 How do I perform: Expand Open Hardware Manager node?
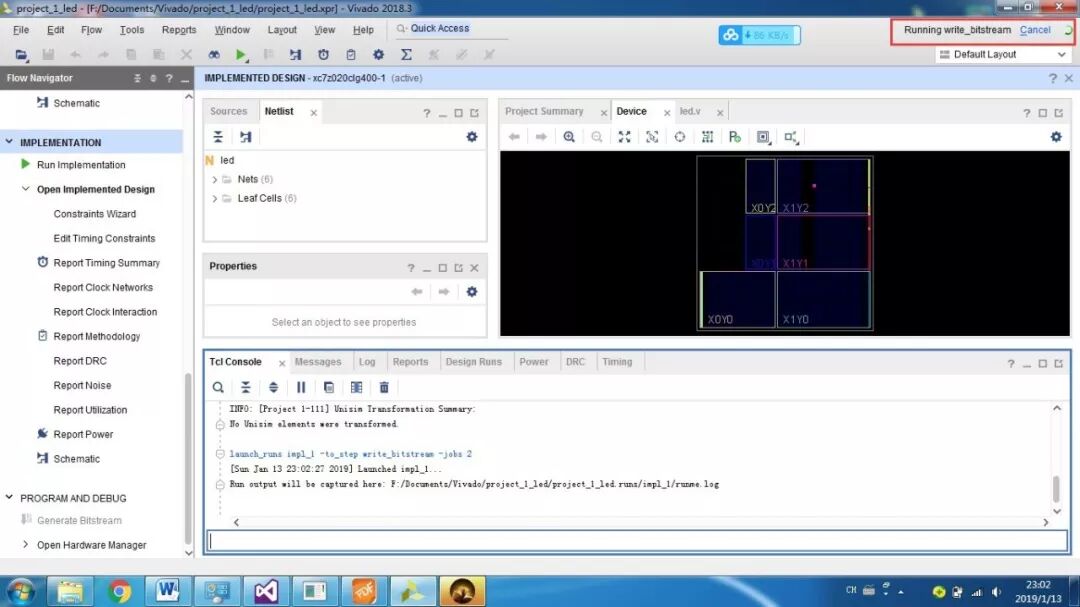pyautogui.click(x=25, y=544)
